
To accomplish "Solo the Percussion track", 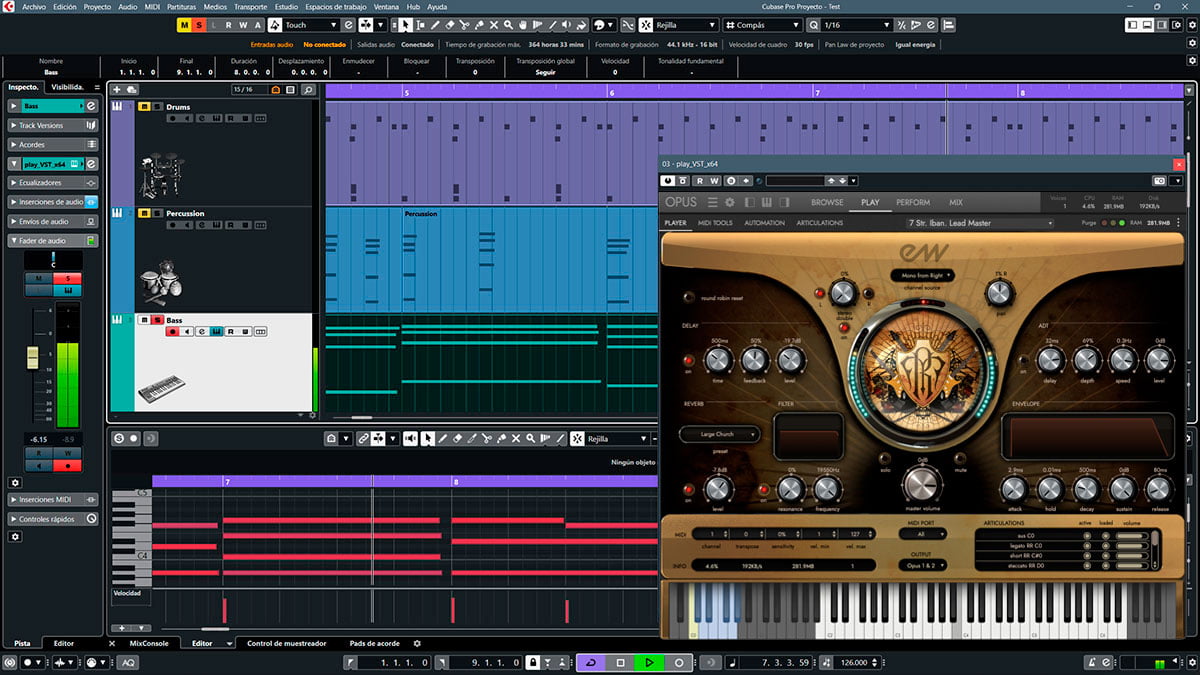I will [156, 213].
